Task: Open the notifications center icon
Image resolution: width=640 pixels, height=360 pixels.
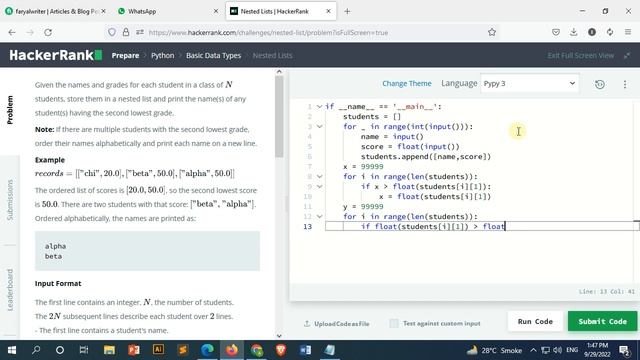Action: tap(624, 350)
